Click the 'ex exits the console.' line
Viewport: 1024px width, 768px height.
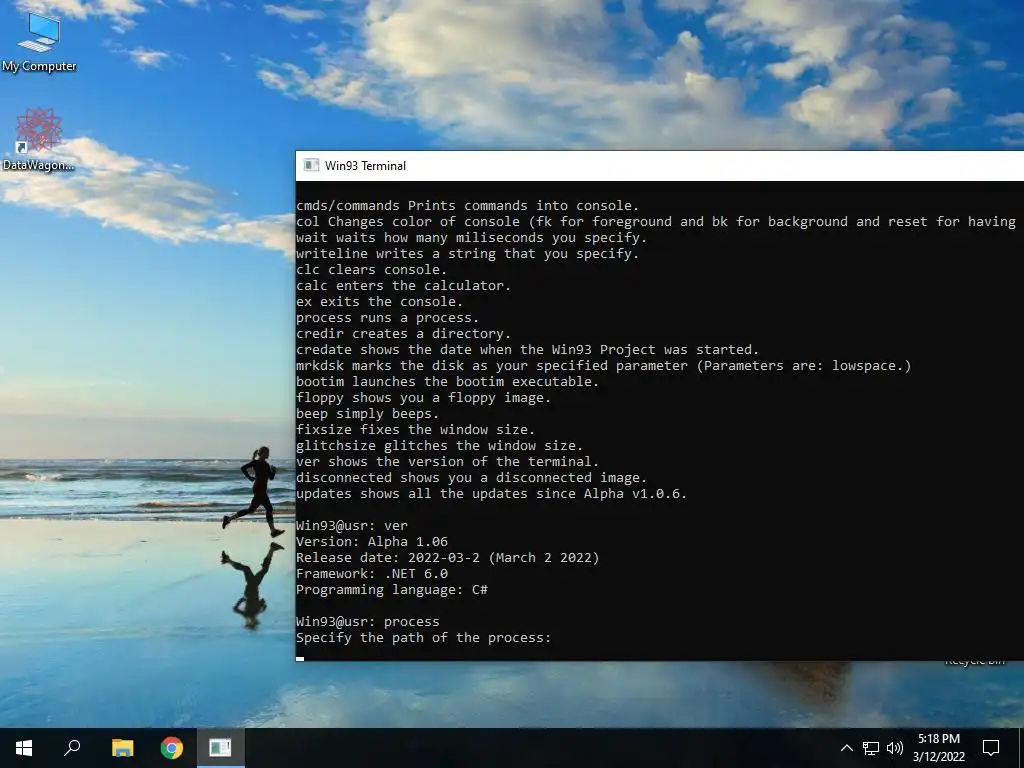pyautogui.click(x=379, y=302)
